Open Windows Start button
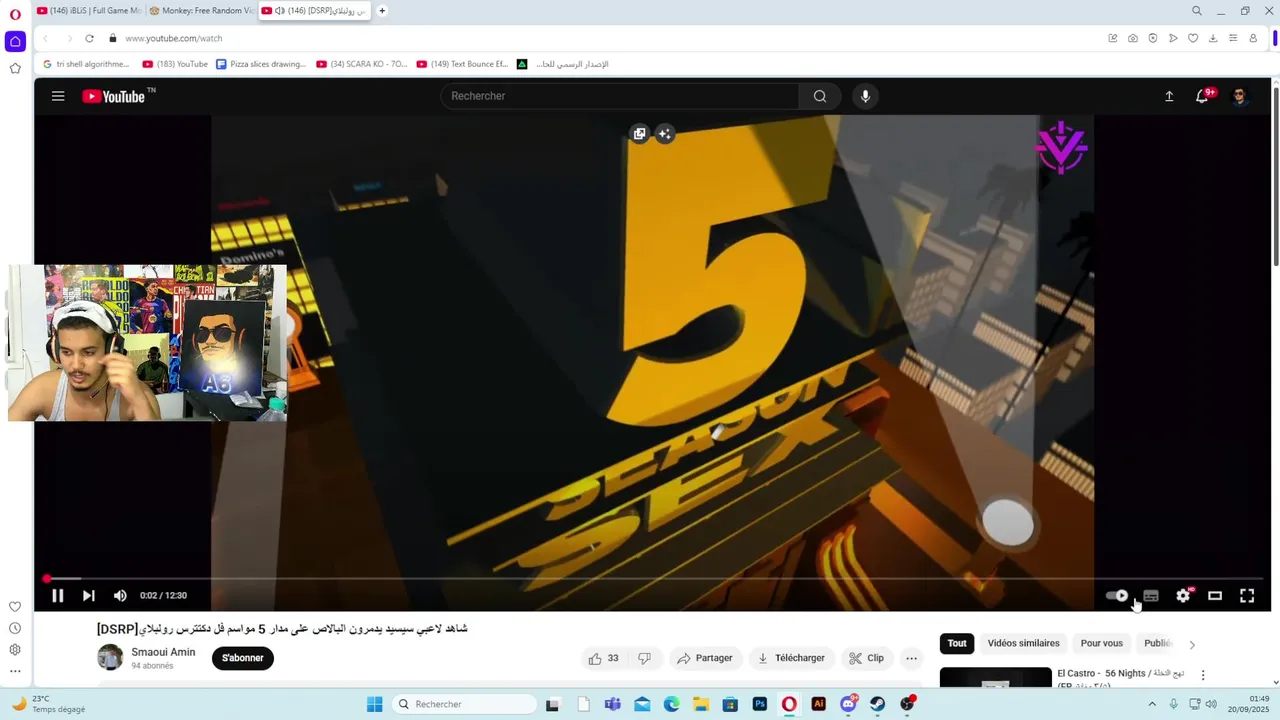1280x720 pixels. coord(374,704)
